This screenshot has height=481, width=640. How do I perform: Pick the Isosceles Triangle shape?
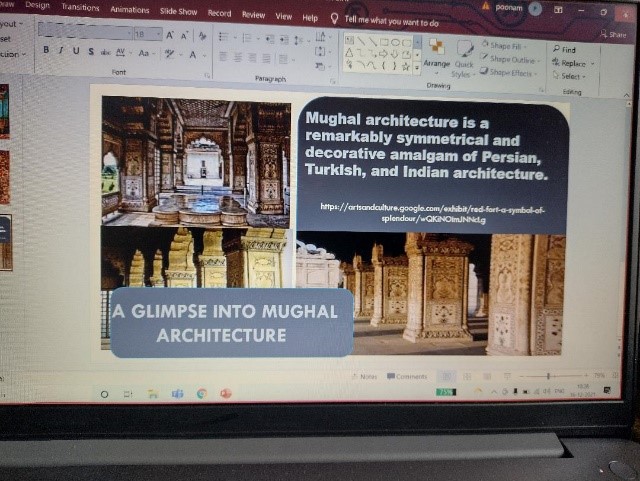point(349,52)
